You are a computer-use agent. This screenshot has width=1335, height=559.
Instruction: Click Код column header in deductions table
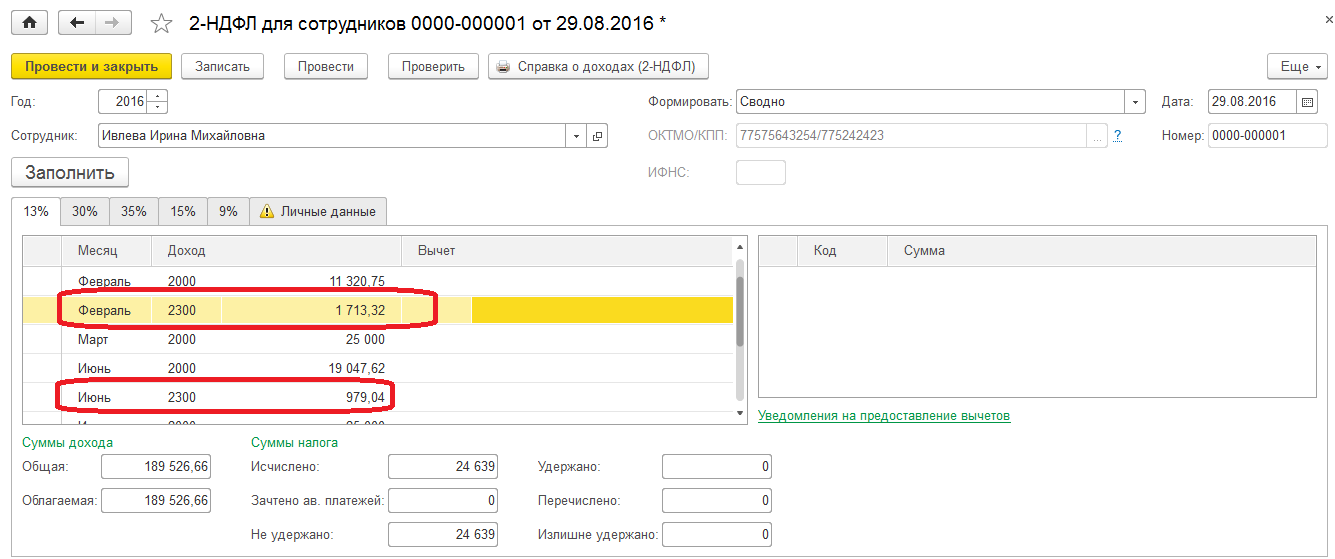tap(842, 251)
